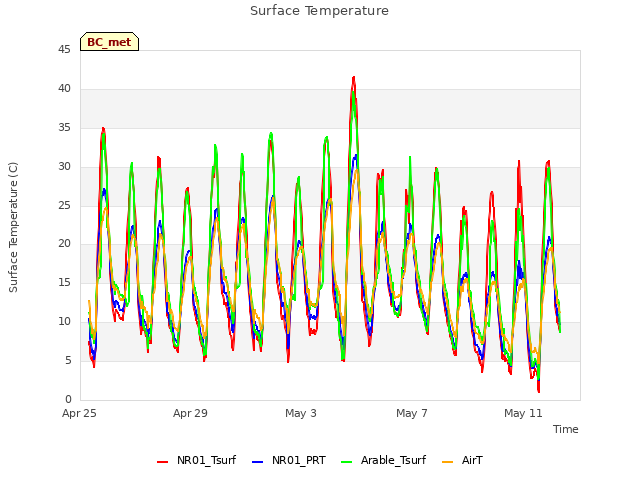Click the orange AirT legend marker
Image resolution: width=640 pixels, height=480 pixels.
pyautogui.click(x=448, y=462)
